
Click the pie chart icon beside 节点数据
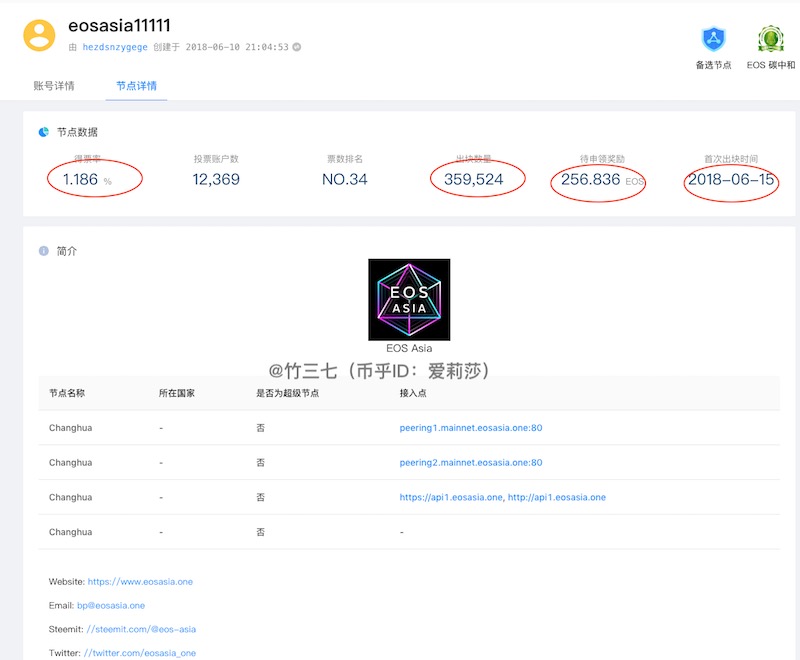pyautogui.click(x=44, y=132)
